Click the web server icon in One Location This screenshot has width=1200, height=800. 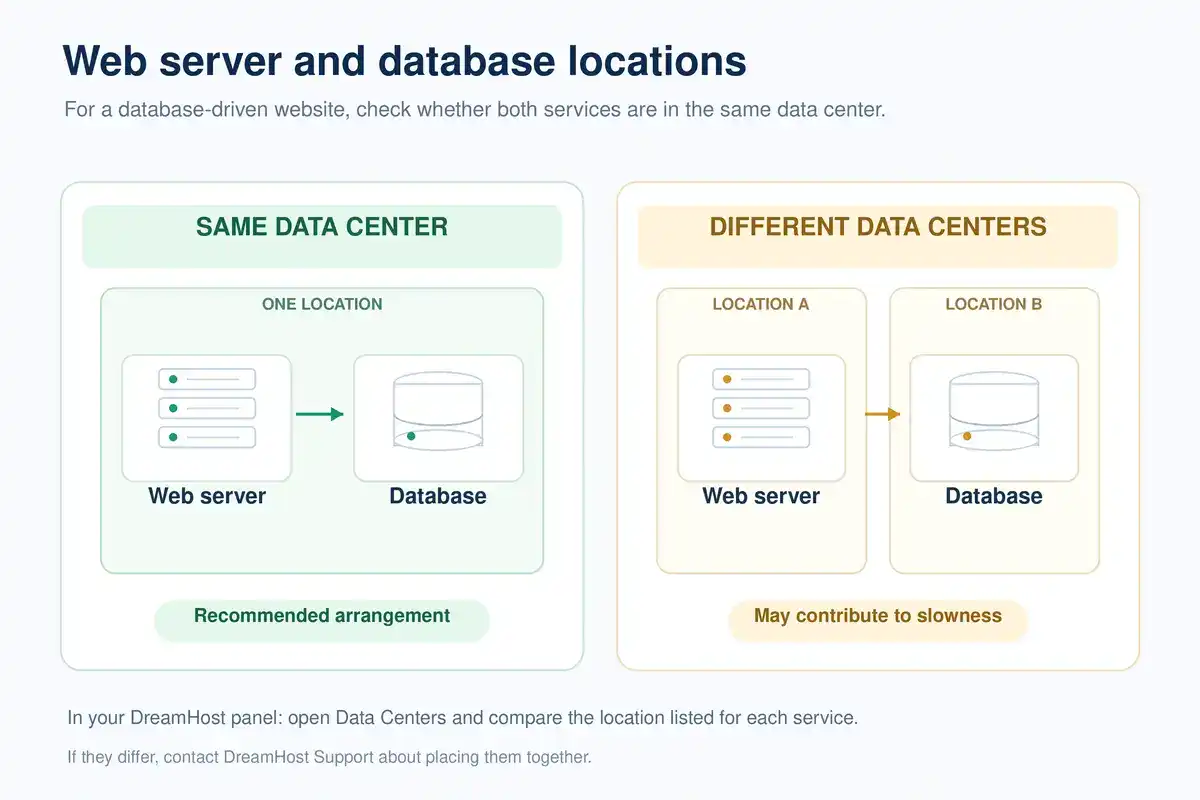point(207,408)
